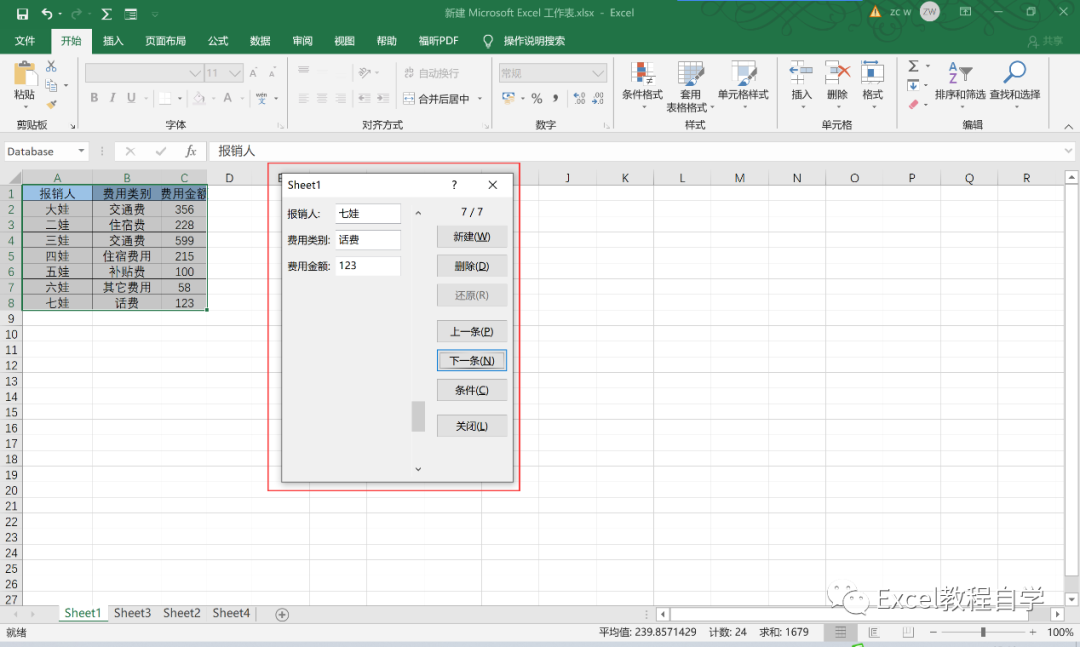
Task: Open Sort & Filter (排序和筛选)
Action: click(x=959, y=82)
